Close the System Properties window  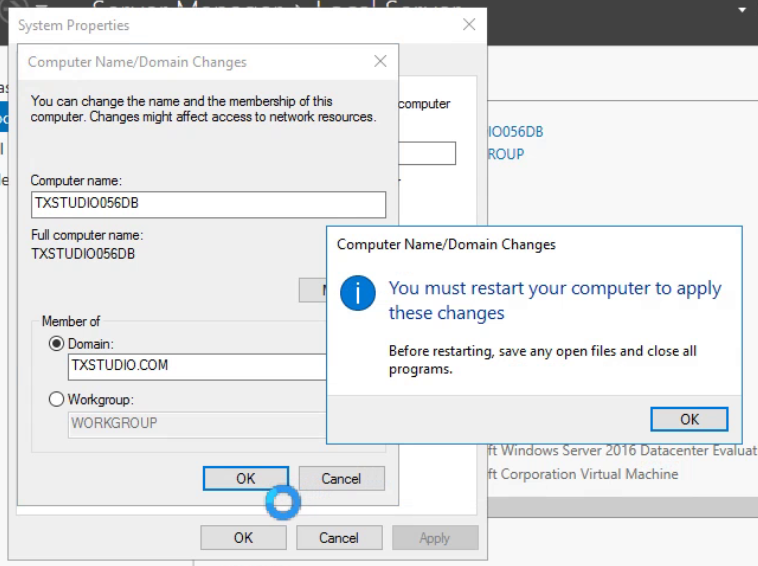click(x=469, y=25)
